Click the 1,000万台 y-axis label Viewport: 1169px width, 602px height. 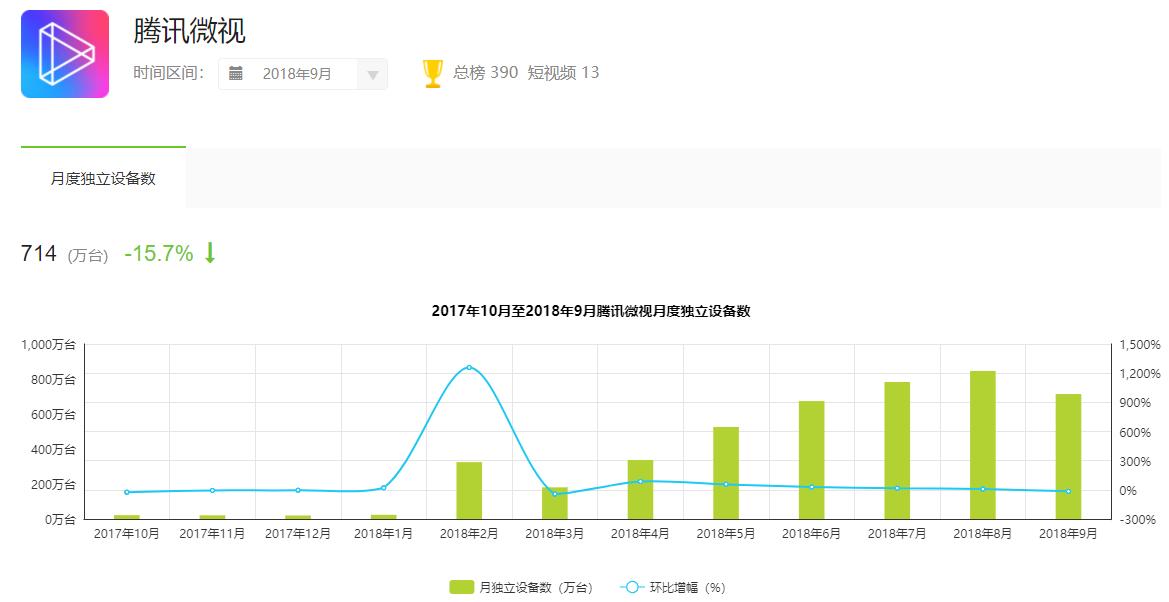pos(48,345)
